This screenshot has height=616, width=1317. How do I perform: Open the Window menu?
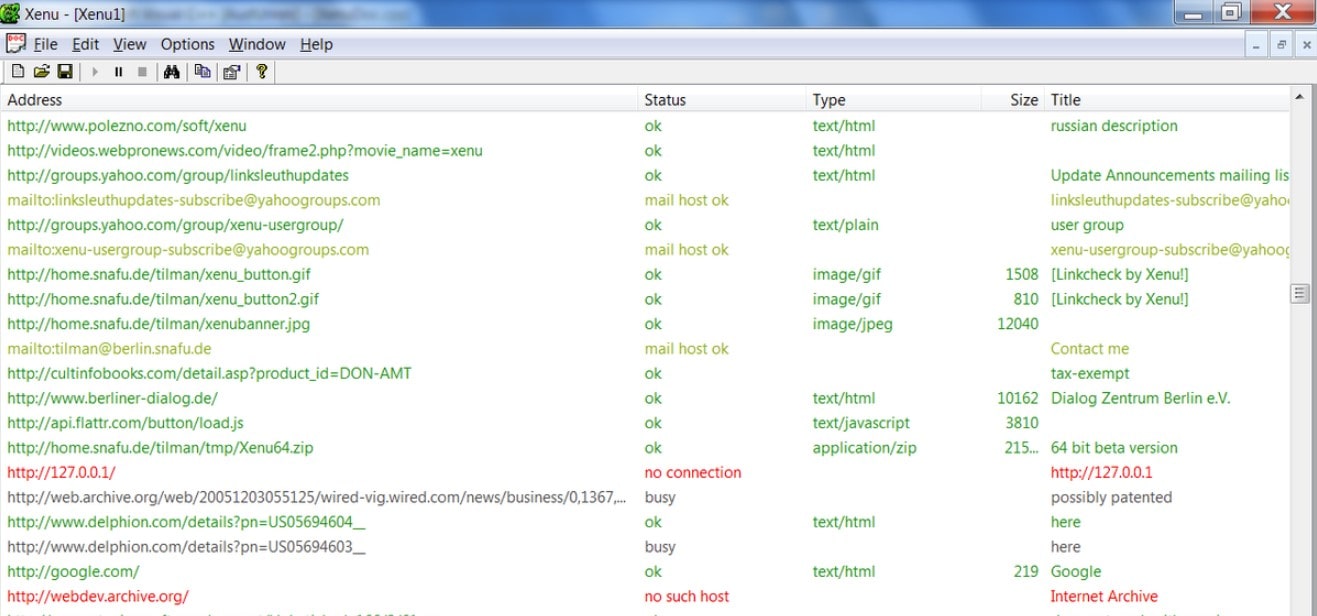[x=257, y=44]
